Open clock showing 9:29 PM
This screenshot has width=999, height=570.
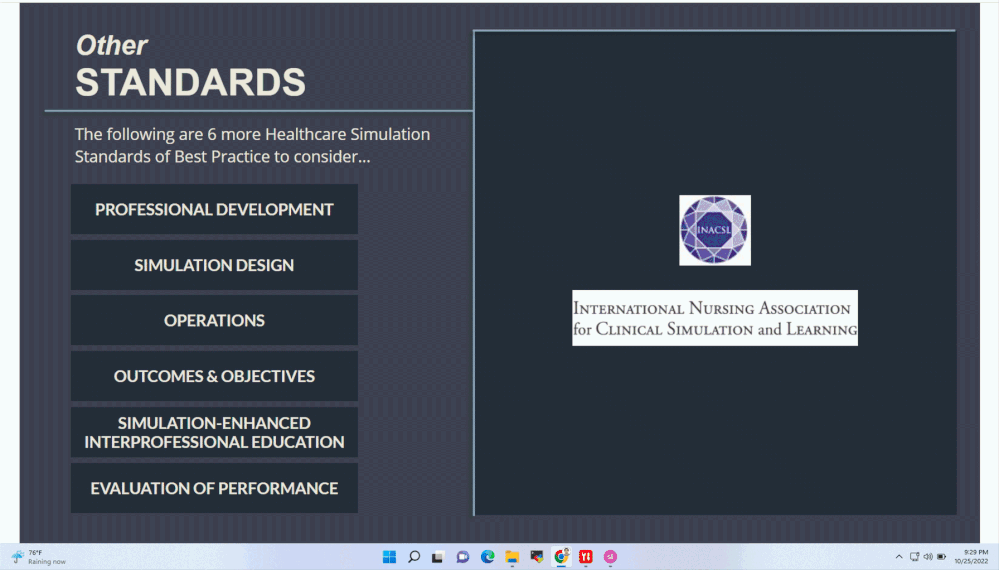(972, 557)
